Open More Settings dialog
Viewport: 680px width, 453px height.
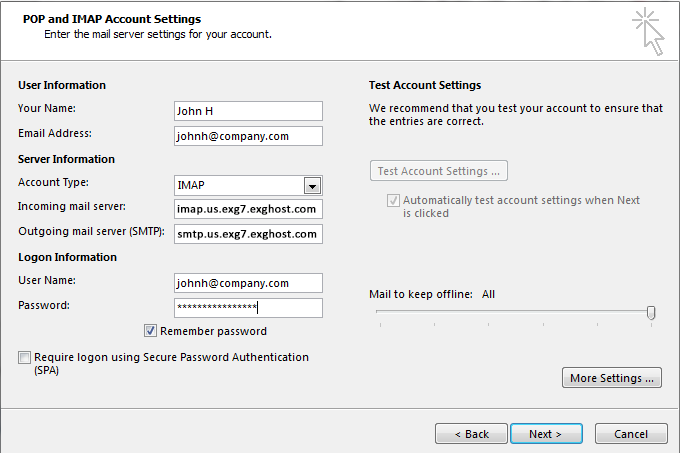[x=613, y=378]
